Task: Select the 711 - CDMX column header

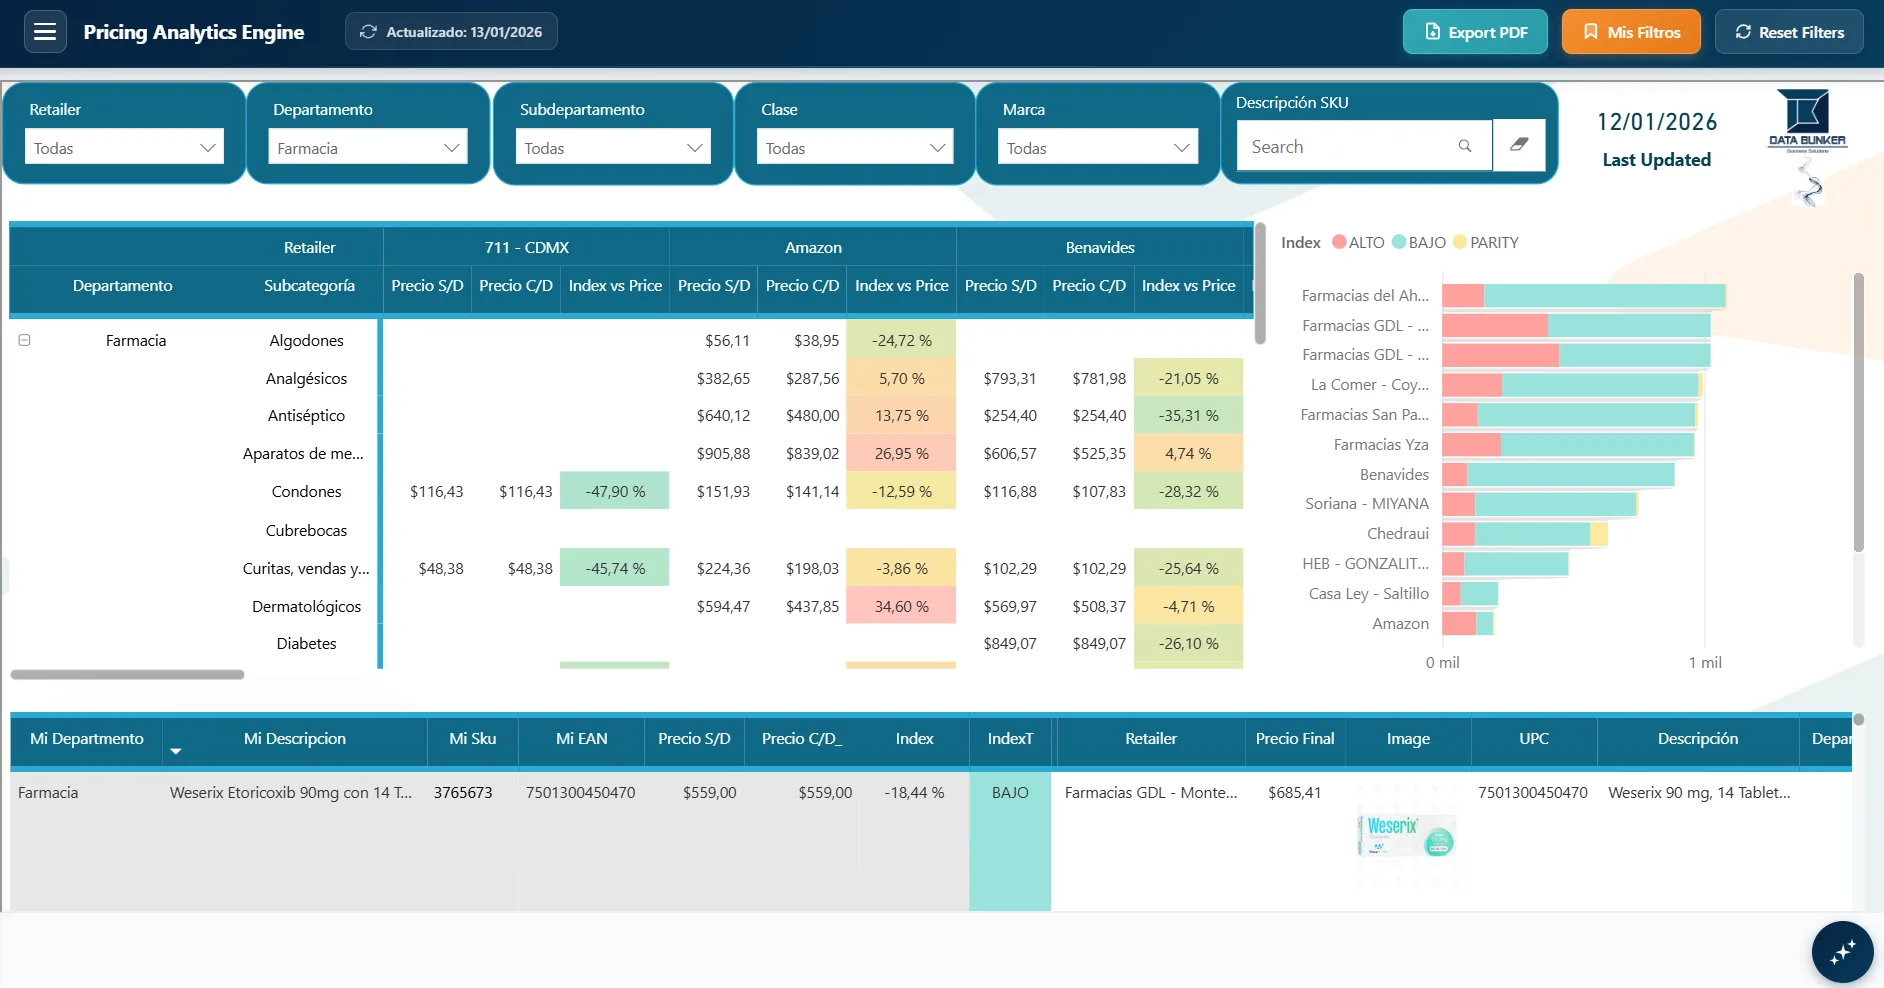Action: tap(526, 247)
